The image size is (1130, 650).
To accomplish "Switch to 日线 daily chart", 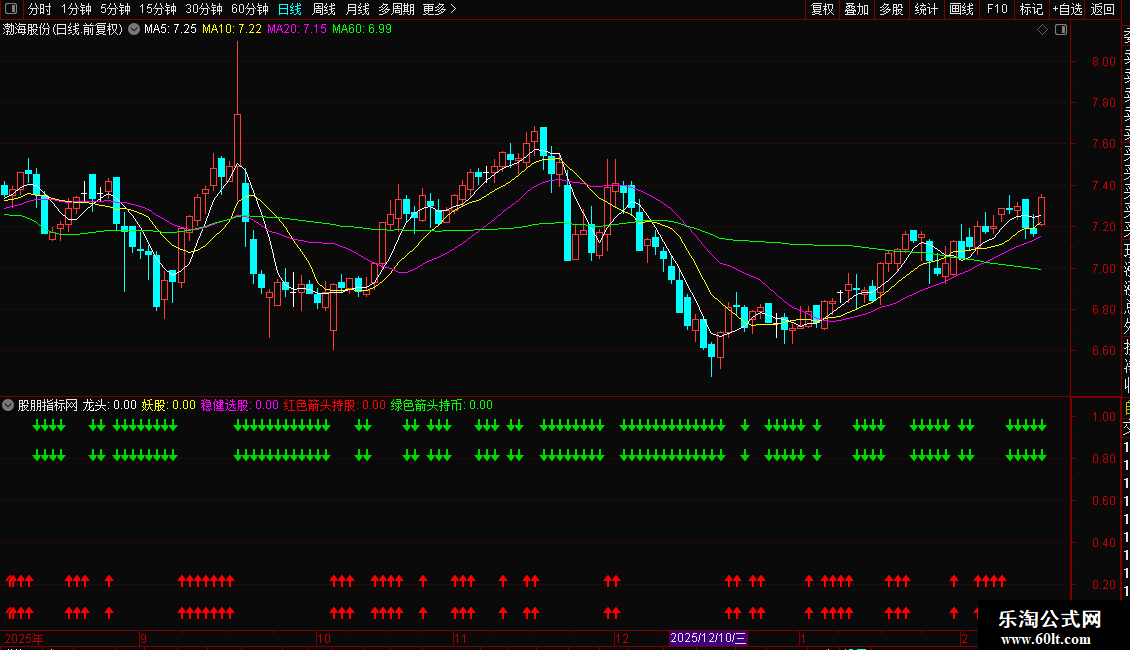I will [290, 9].
